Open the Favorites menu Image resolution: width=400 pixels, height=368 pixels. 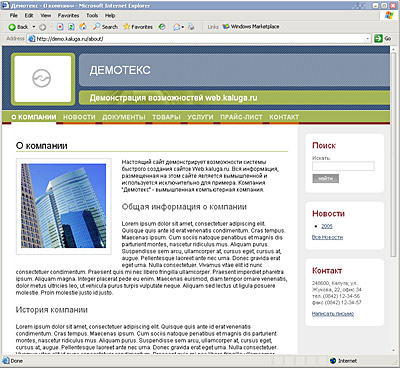[68, 15]
